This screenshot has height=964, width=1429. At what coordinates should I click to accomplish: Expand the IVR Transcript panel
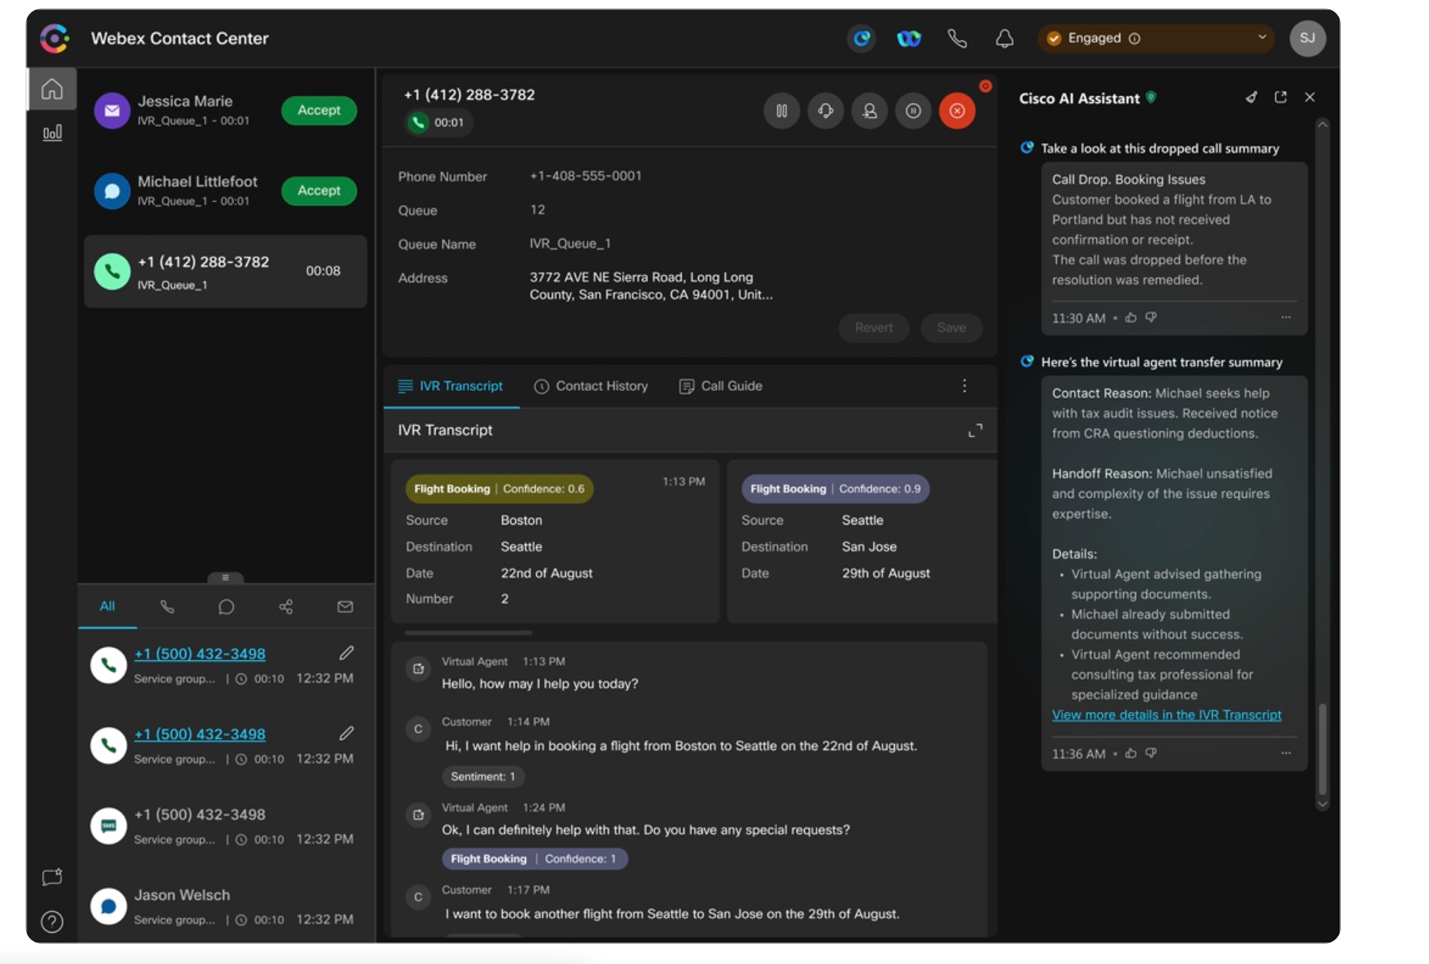(975, 430)
